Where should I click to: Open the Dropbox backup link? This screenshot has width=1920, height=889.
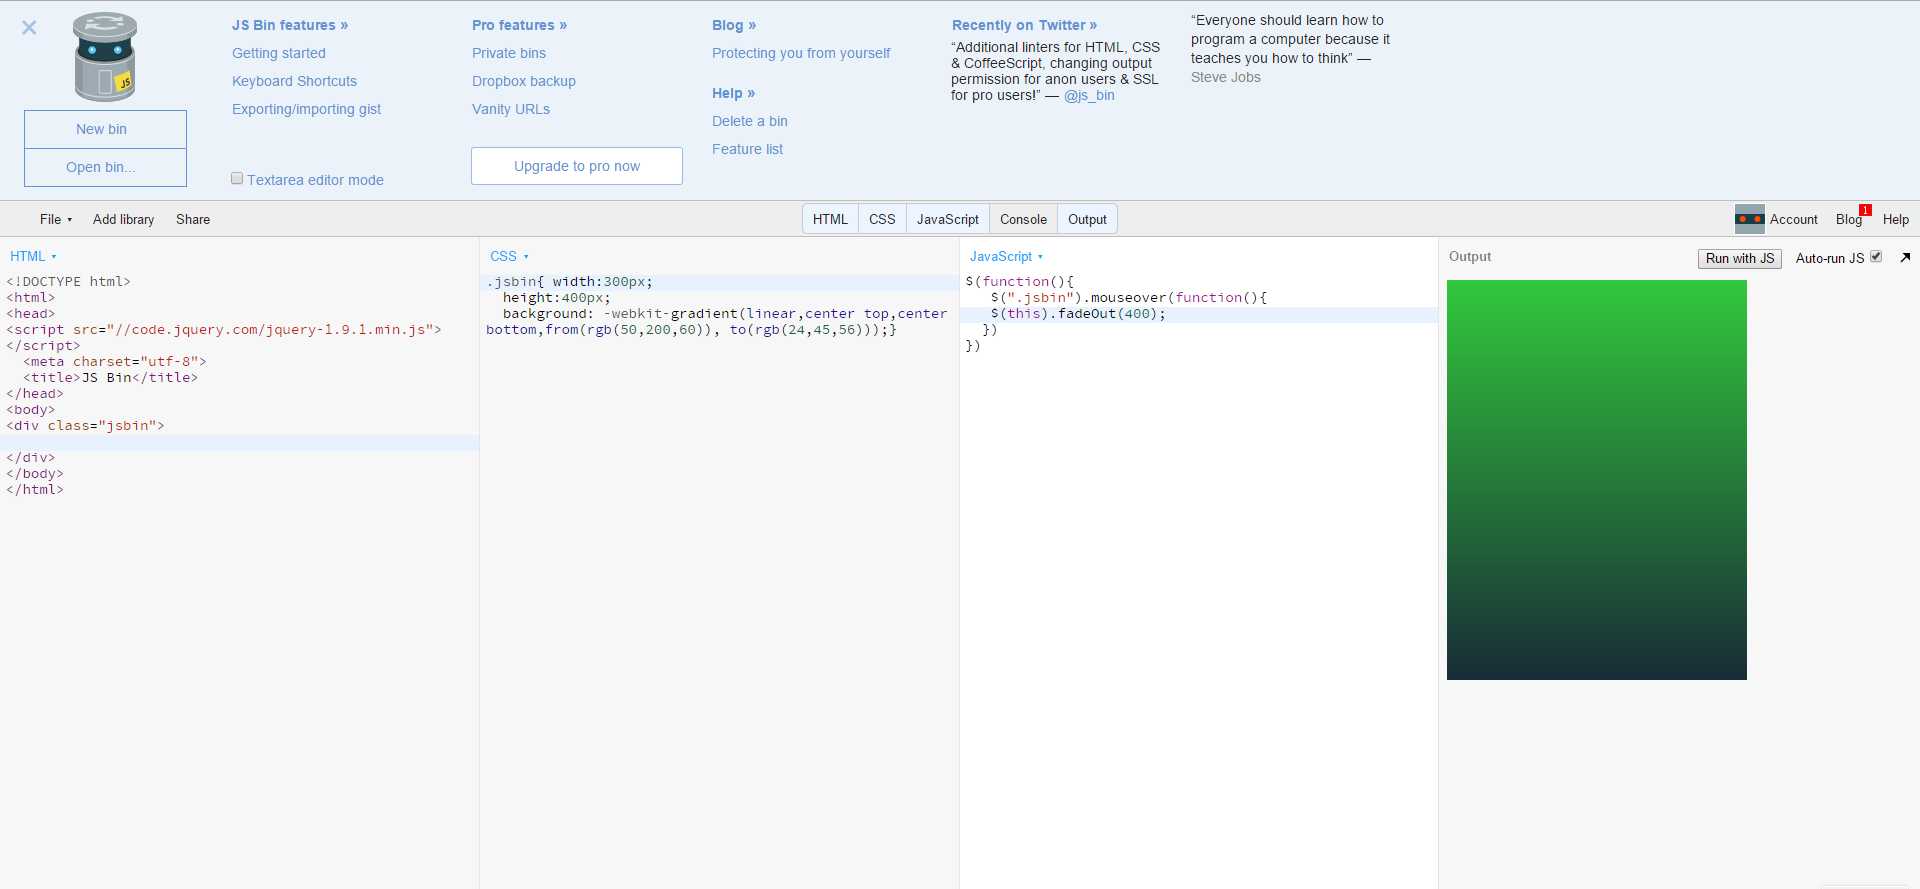524,81
